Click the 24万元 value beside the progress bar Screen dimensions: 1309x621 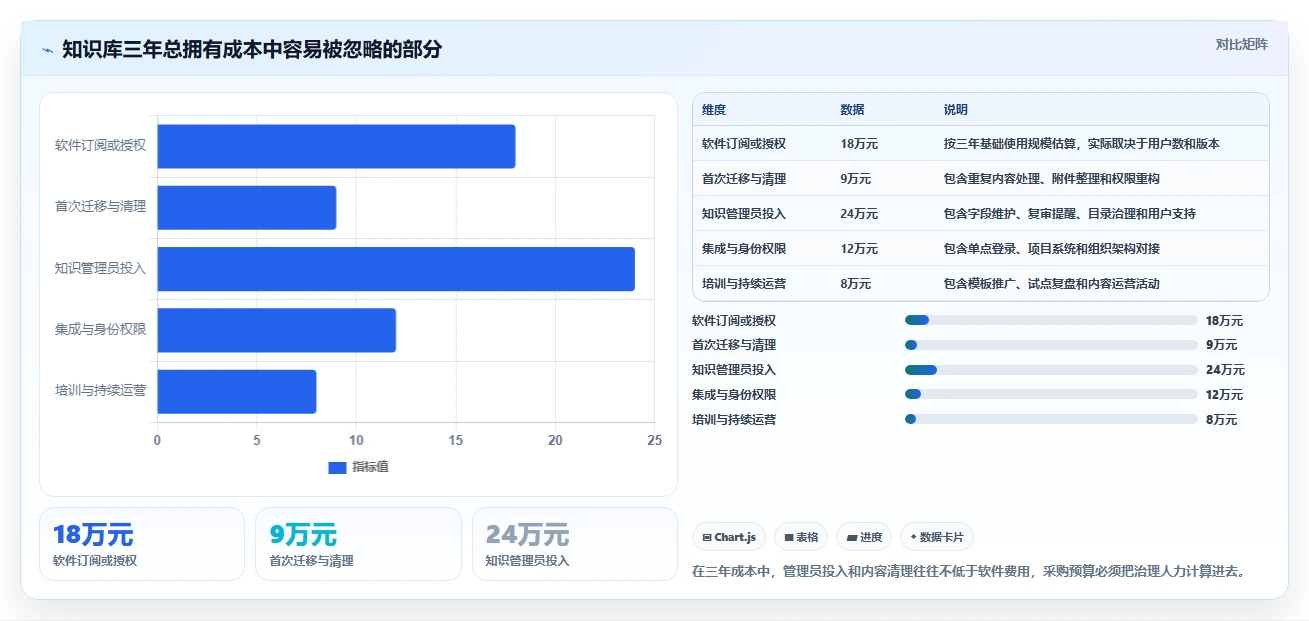[x=1225, y=370]
